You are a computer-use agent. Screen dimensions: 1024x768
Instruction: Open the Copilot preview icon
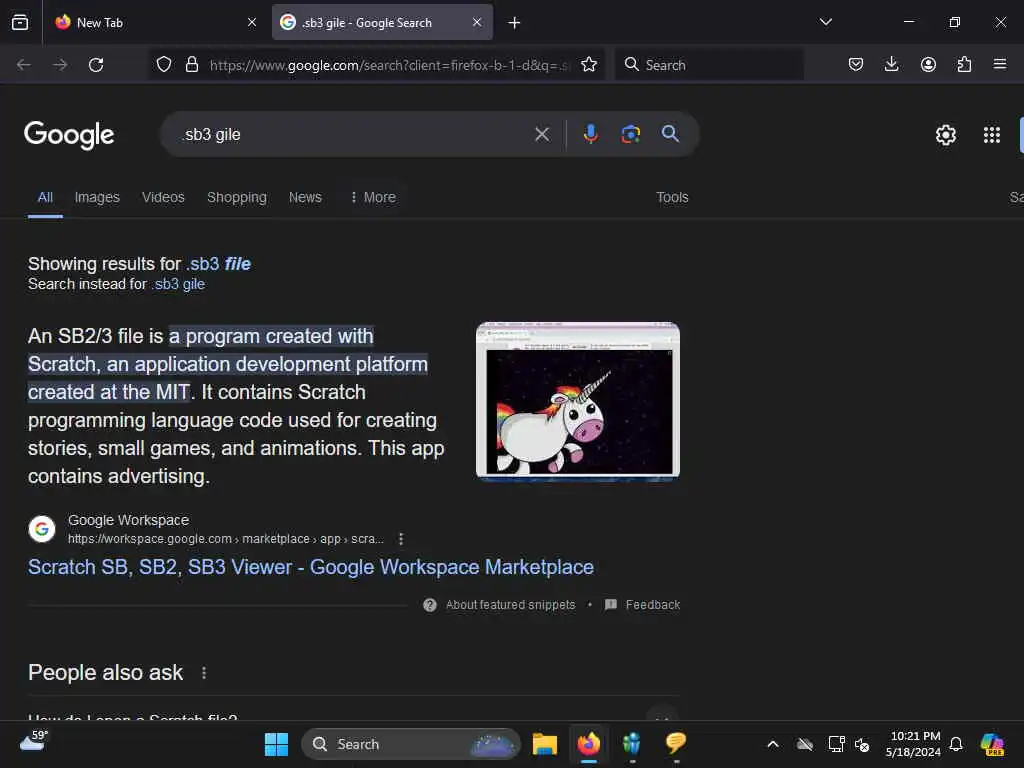coord(992,744)
